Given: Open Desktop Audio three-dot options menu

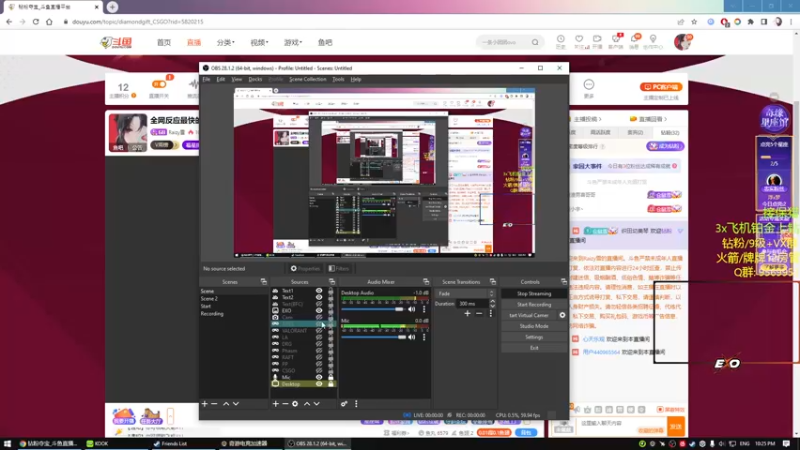Looking at the screenshot, I should [424, 309].
